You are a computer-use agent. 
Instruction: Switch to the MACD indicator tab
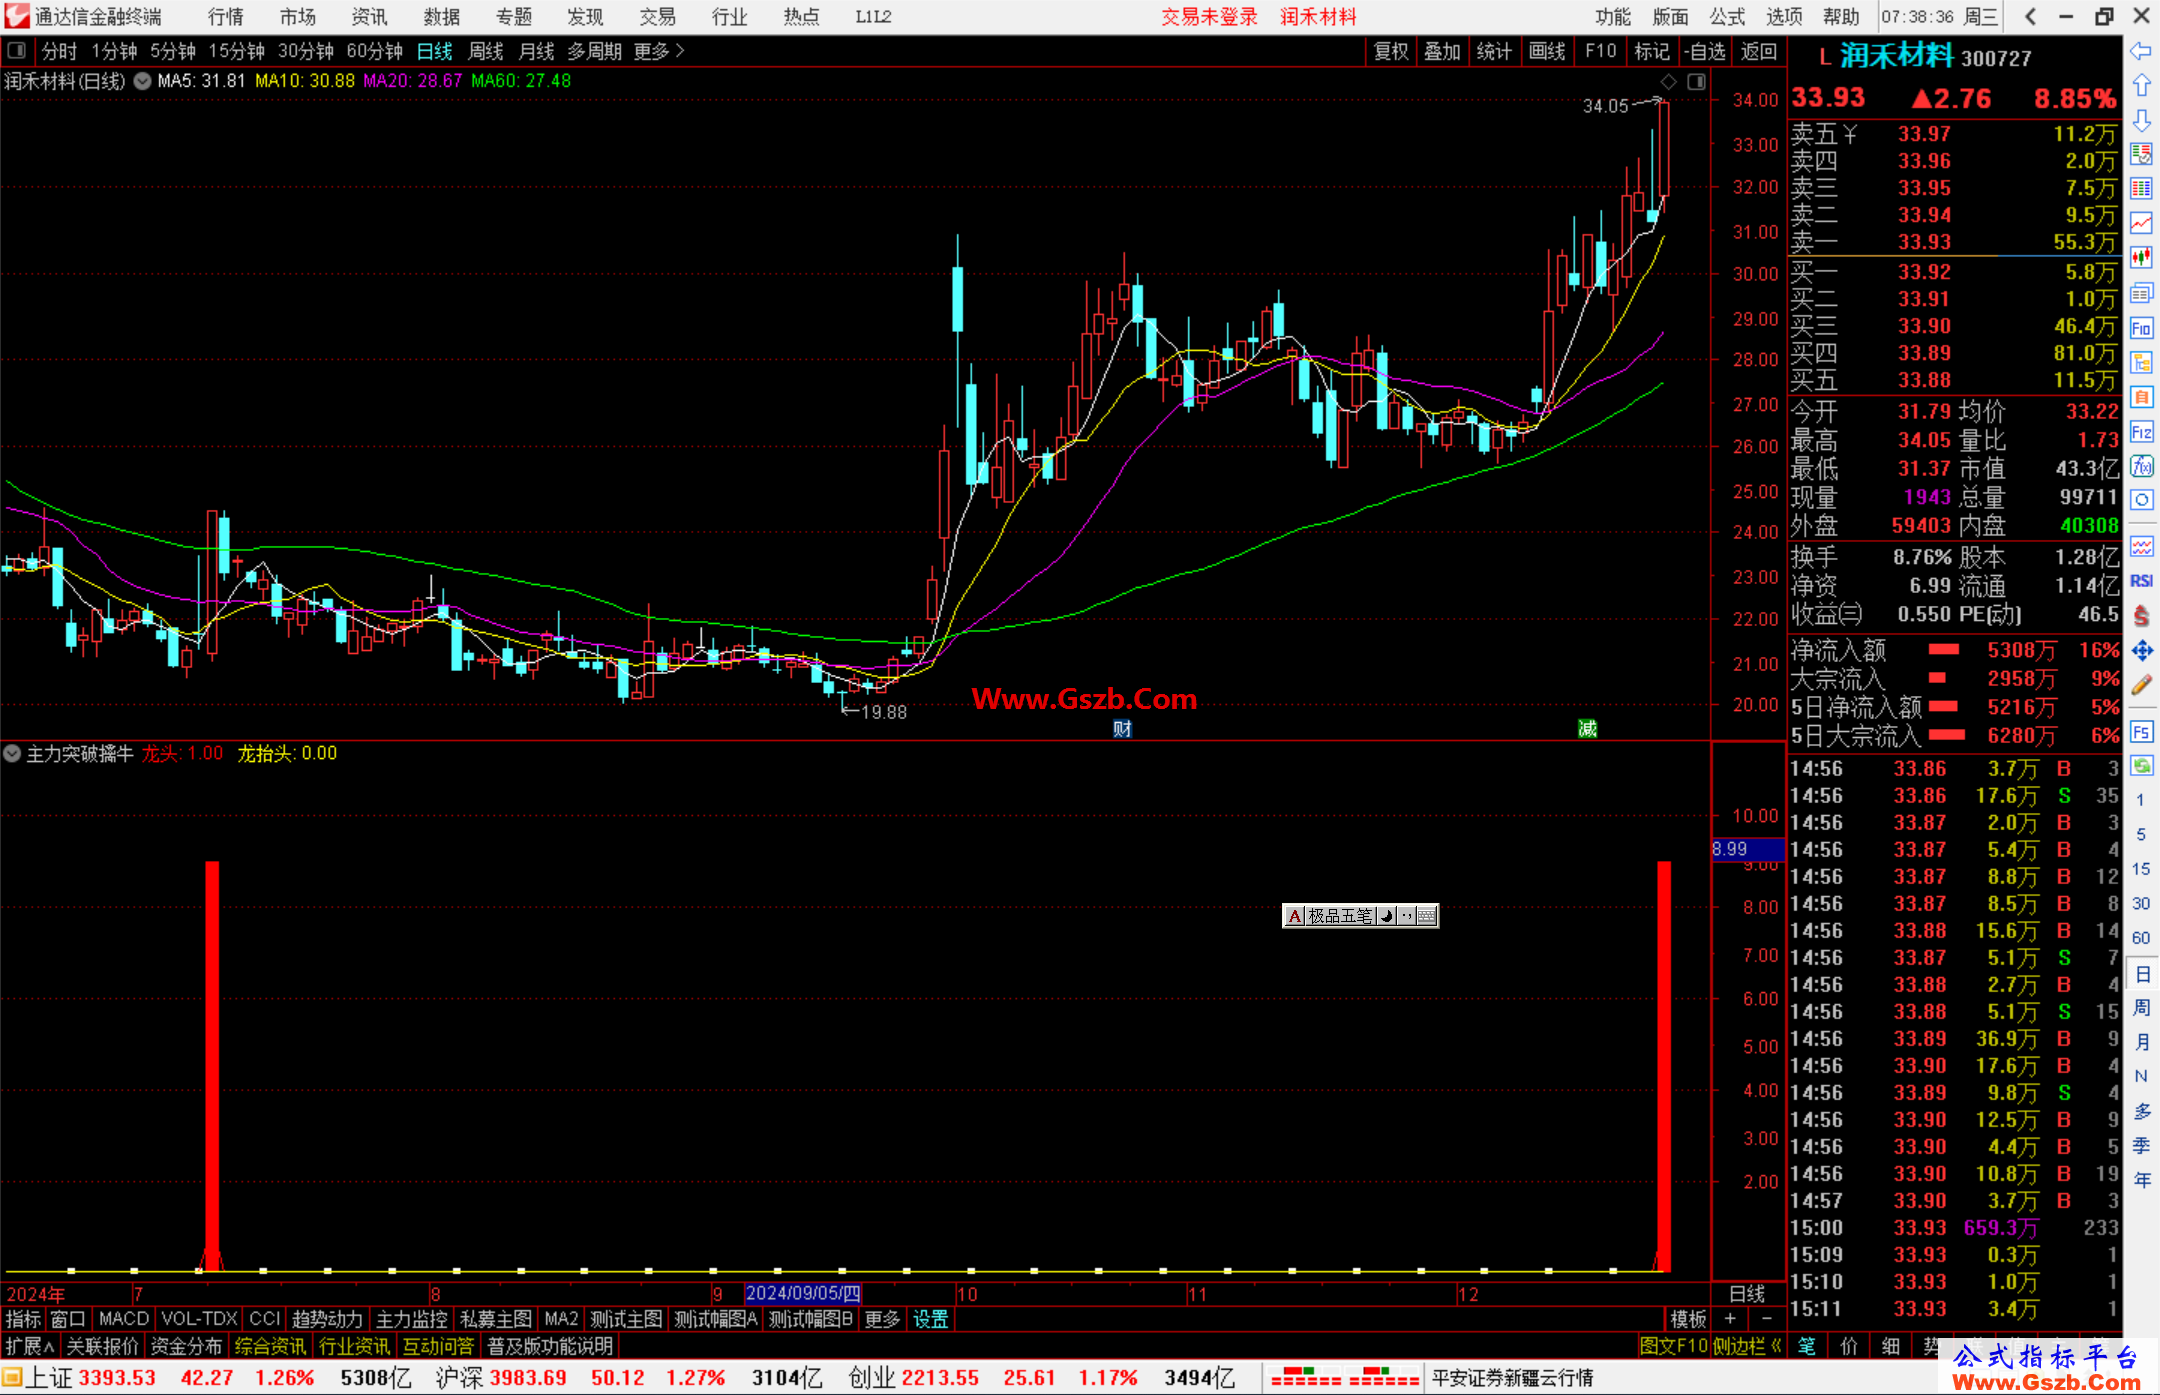[x=124, y=1320]
